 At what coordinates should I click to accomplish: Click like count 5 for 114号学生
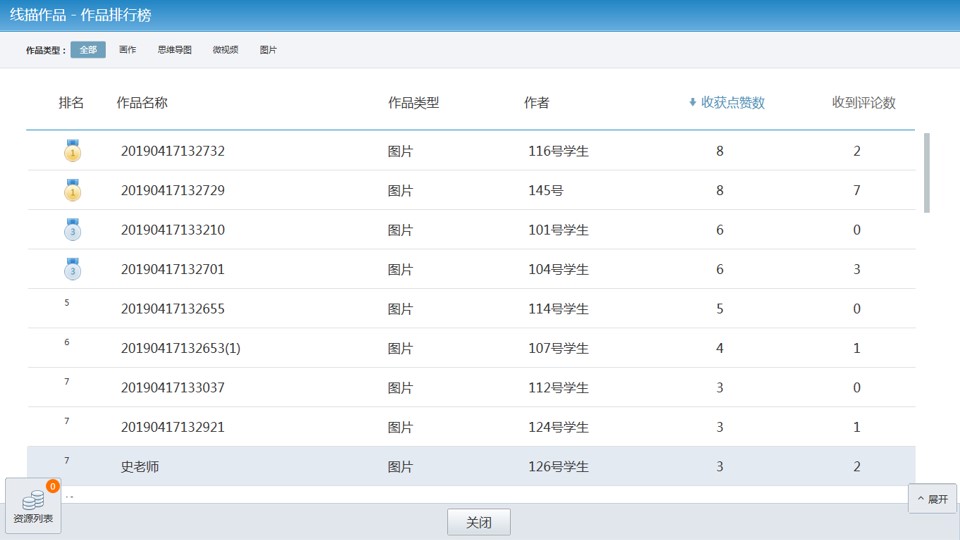tap(719, 309)
